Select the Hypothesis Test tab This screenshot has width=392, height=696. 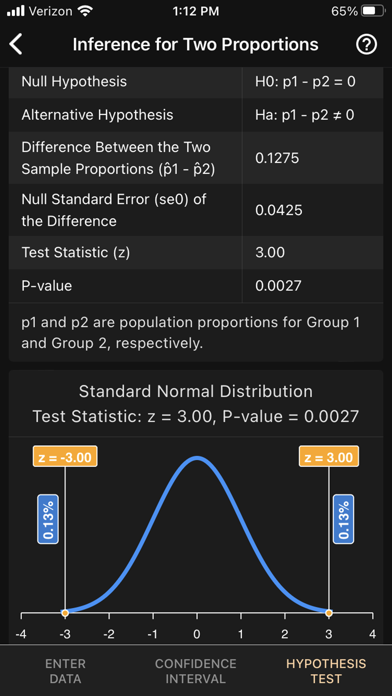(x=326, y=671)
